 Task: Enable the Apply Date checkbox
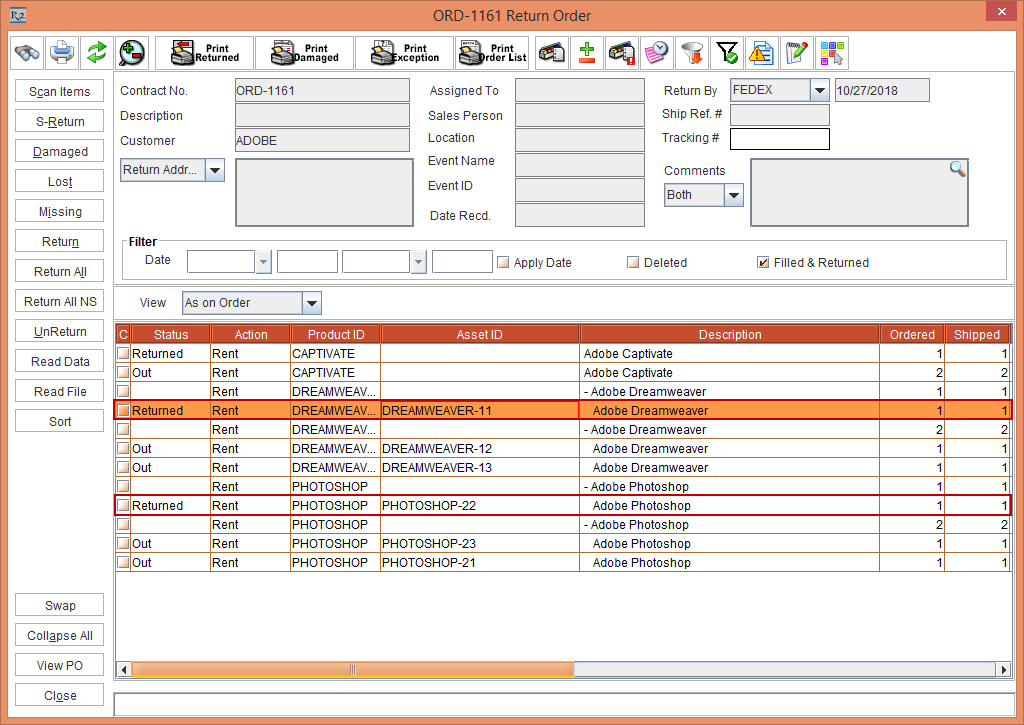504,263
